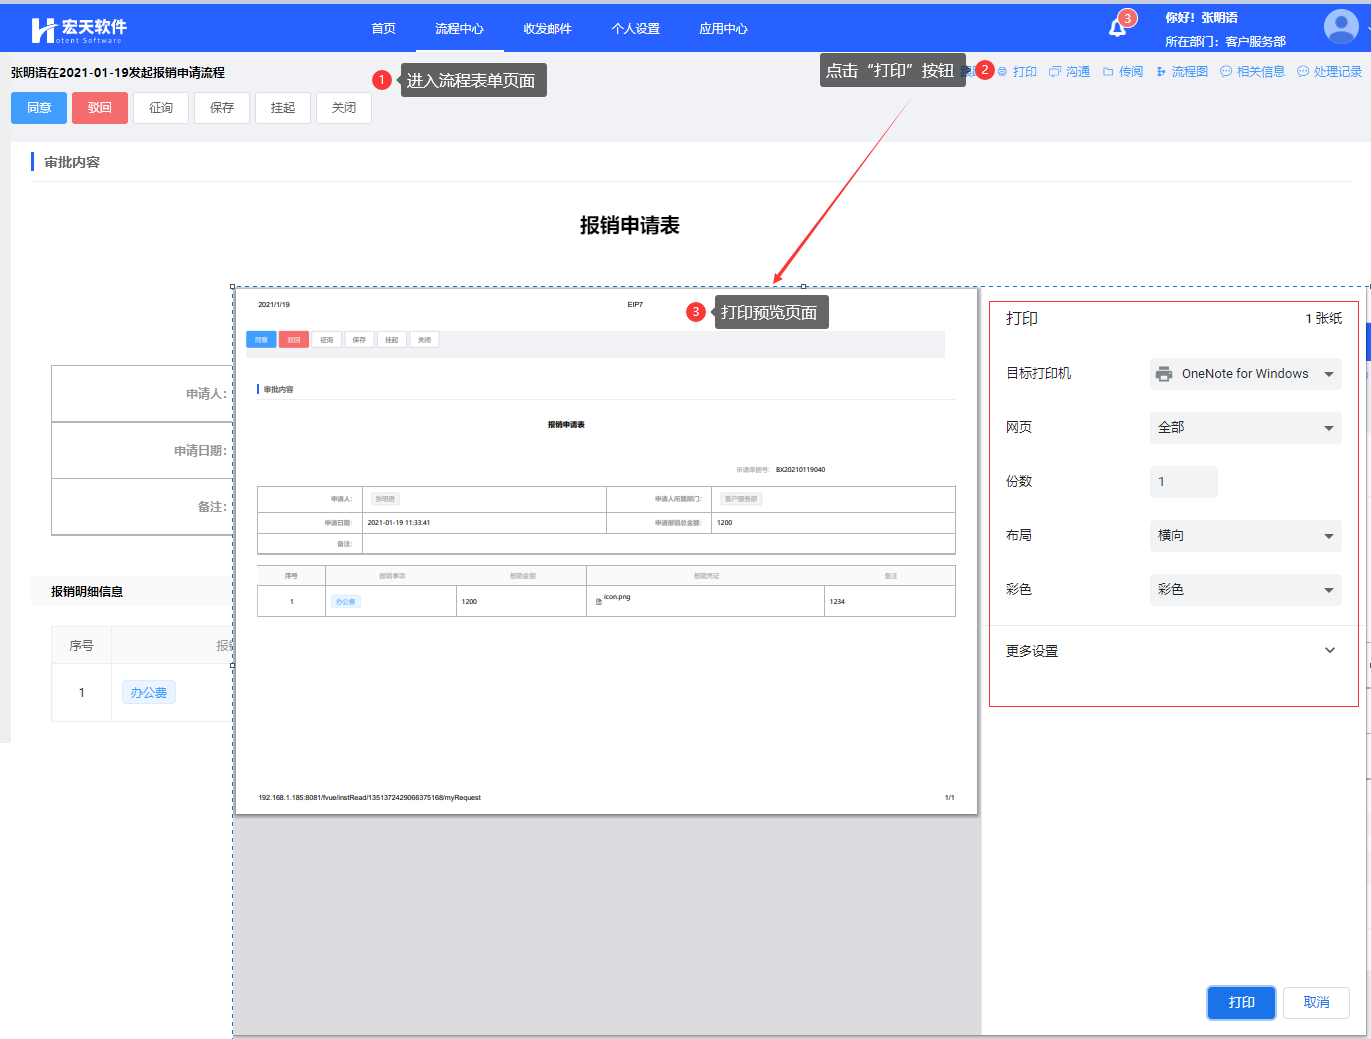Open the notification bell icon
The width and height of the screenshot is (1371, 1039).
[x=1118, y=28]
